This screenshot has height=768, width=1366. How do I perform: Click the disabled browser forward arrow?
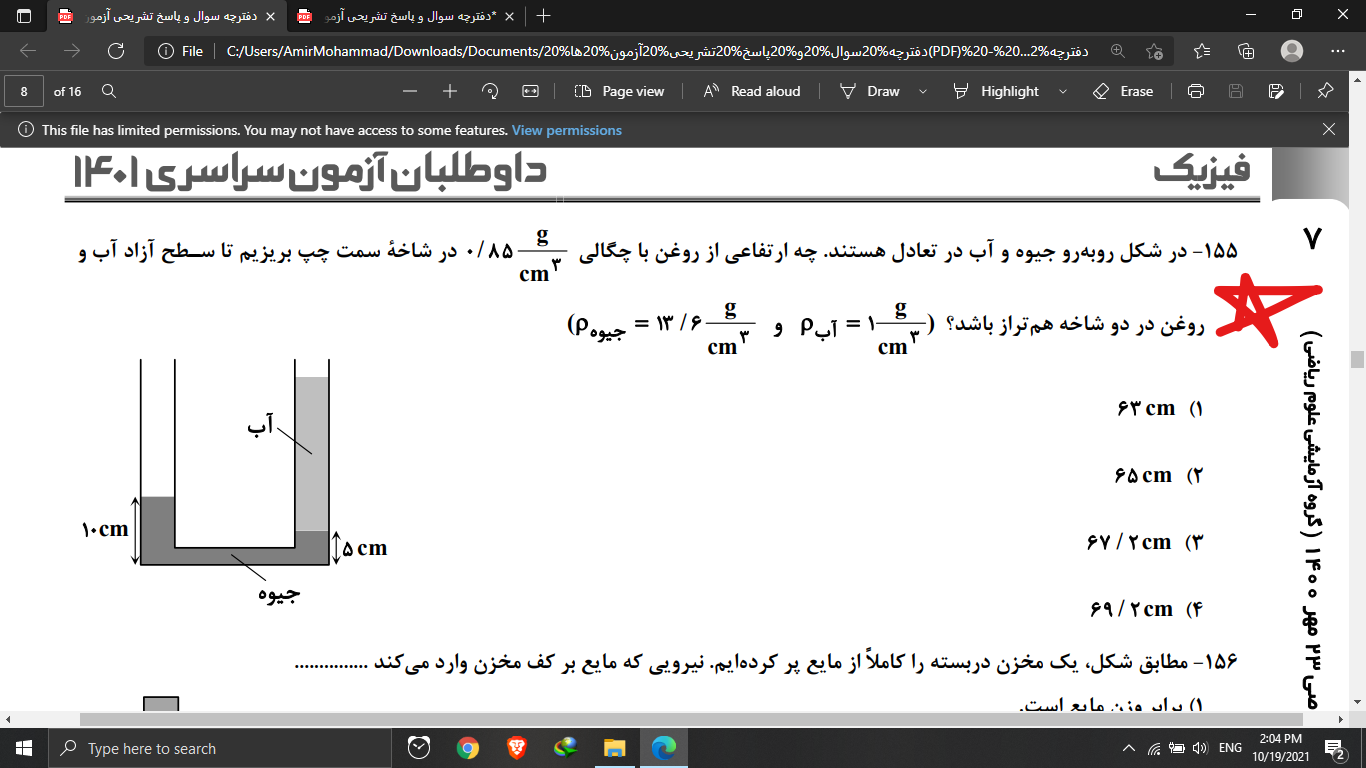click(x=72, y=51)
